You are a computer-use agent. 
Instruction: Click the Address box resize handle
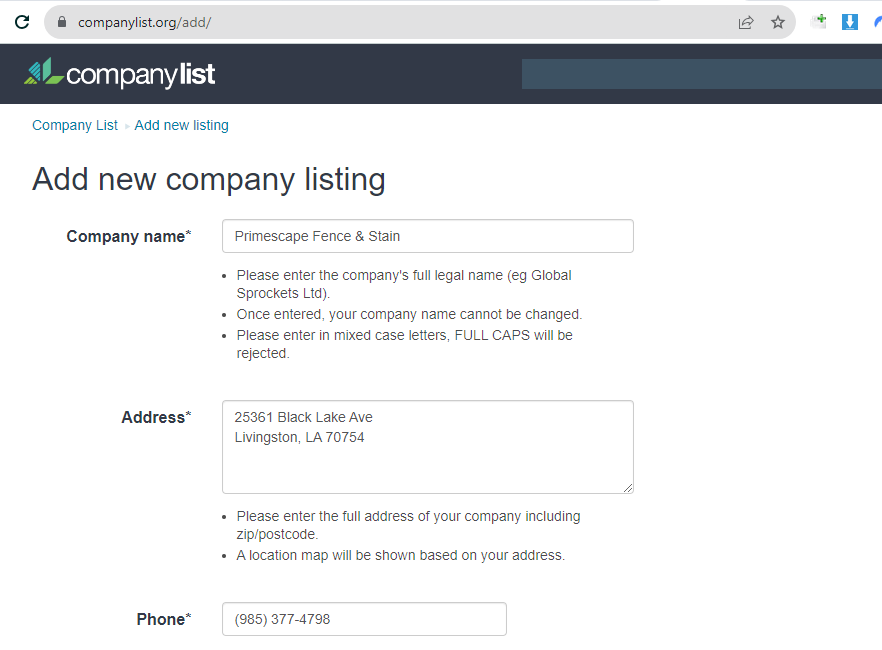(628, 488)
